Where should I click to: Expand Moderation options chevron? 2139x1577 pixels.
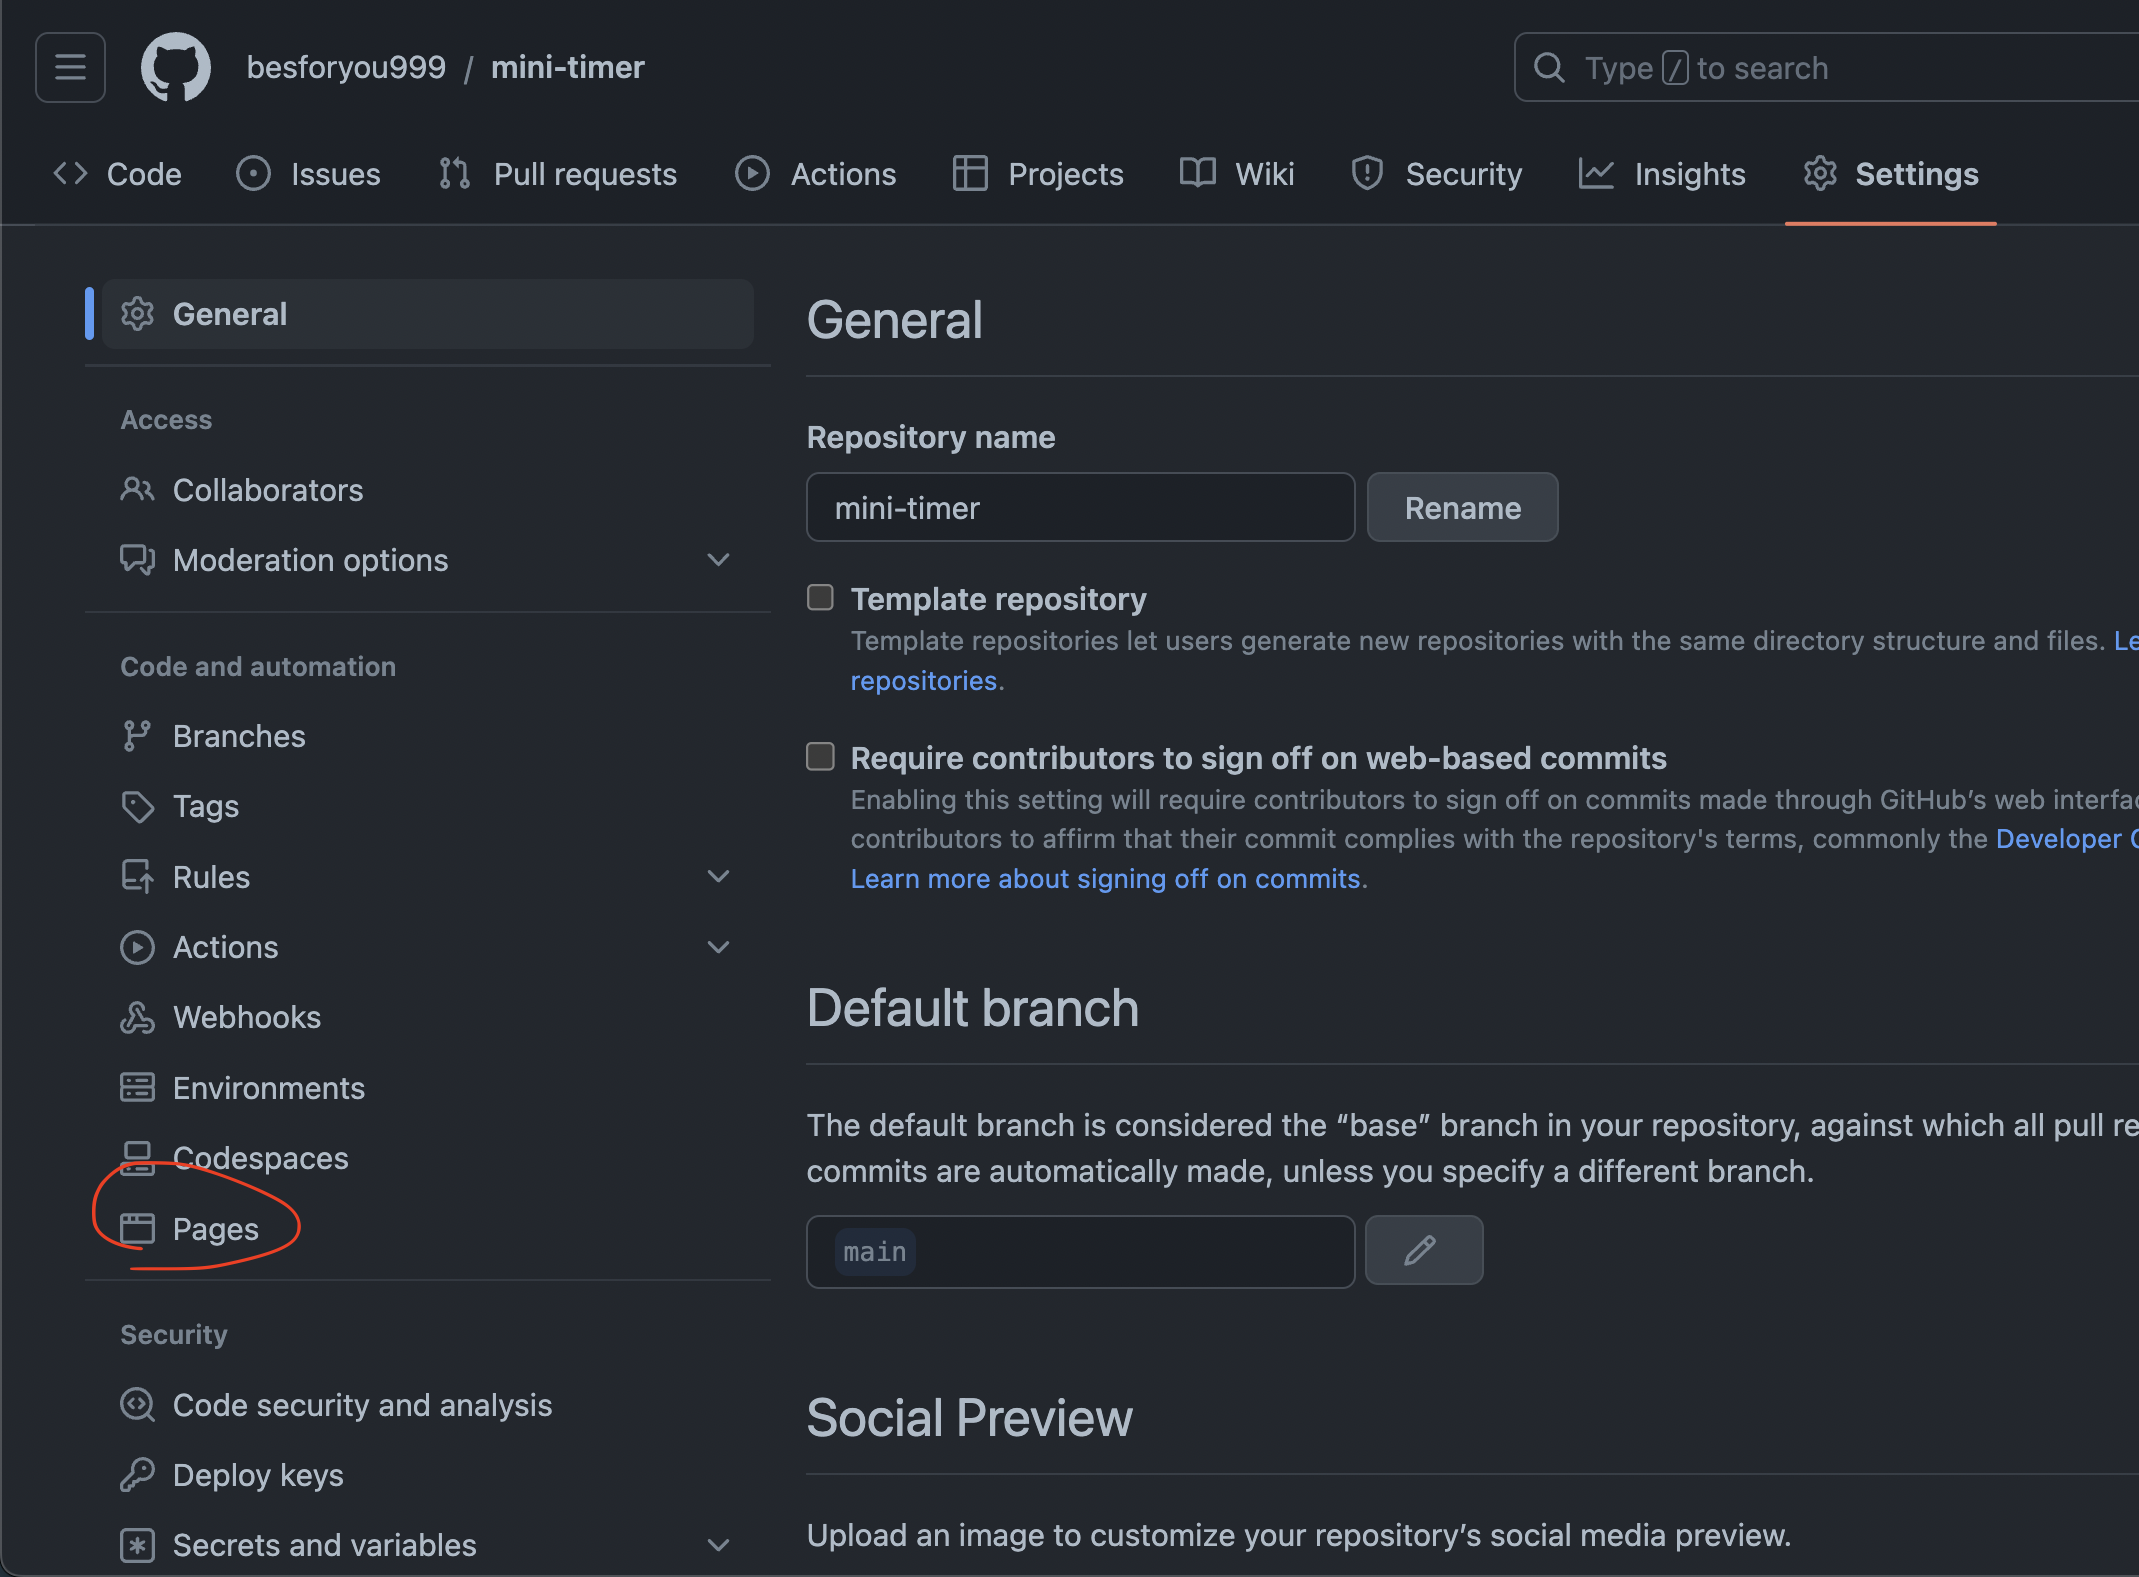click(718, 560)
